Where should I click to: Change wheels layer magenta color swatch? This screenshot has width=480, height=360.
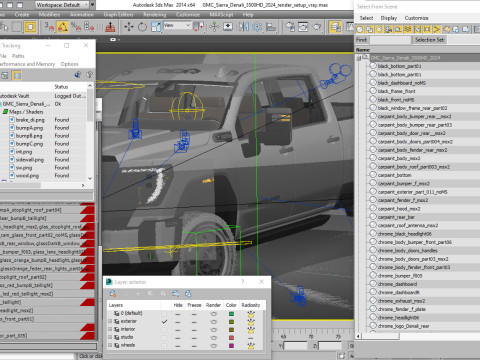(231, 345)
